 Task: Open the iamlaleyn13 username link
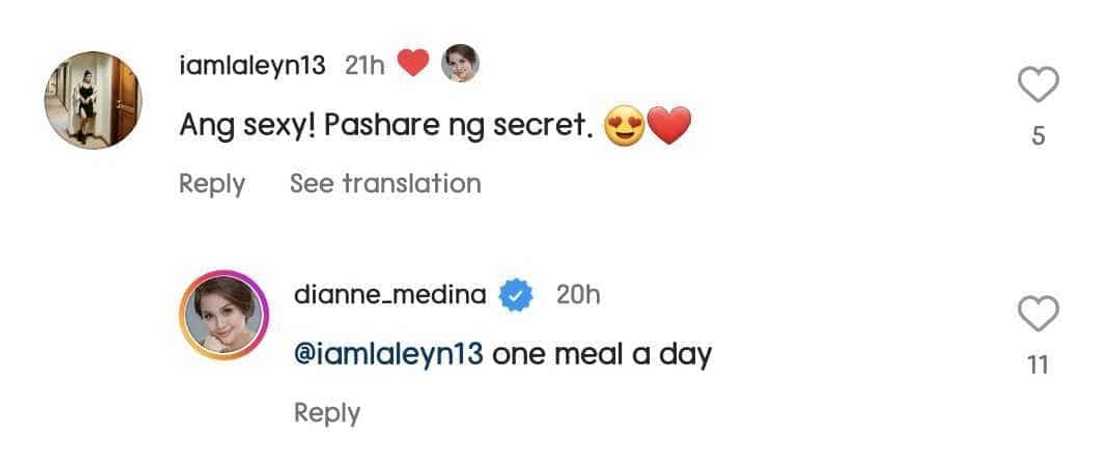pyautogui.click(x=252, y=66)
